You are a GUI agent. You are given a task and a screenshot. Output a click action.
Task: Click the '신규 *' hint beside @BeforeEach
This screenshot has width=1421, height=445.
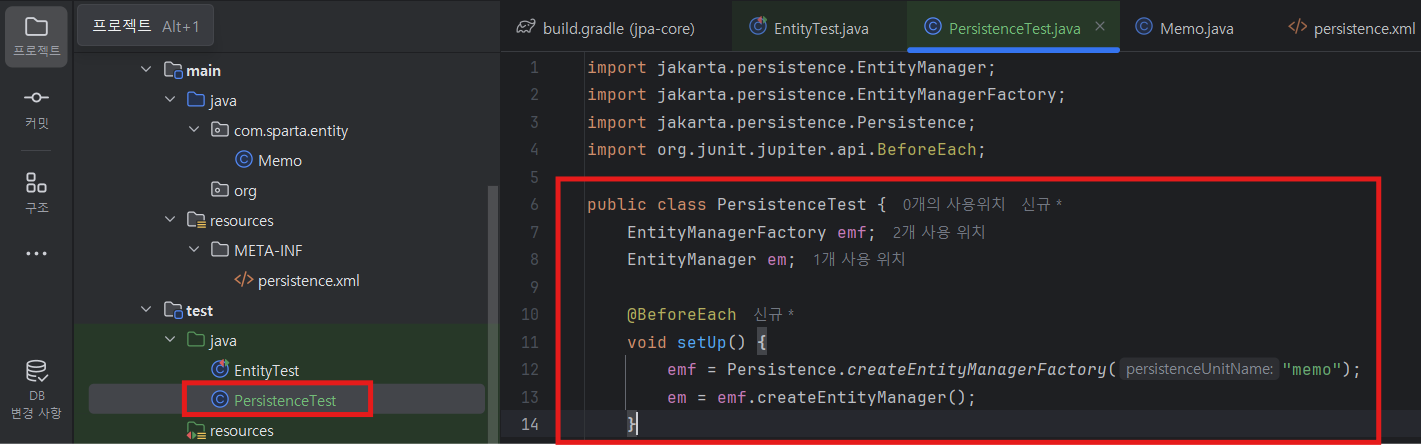774,314
